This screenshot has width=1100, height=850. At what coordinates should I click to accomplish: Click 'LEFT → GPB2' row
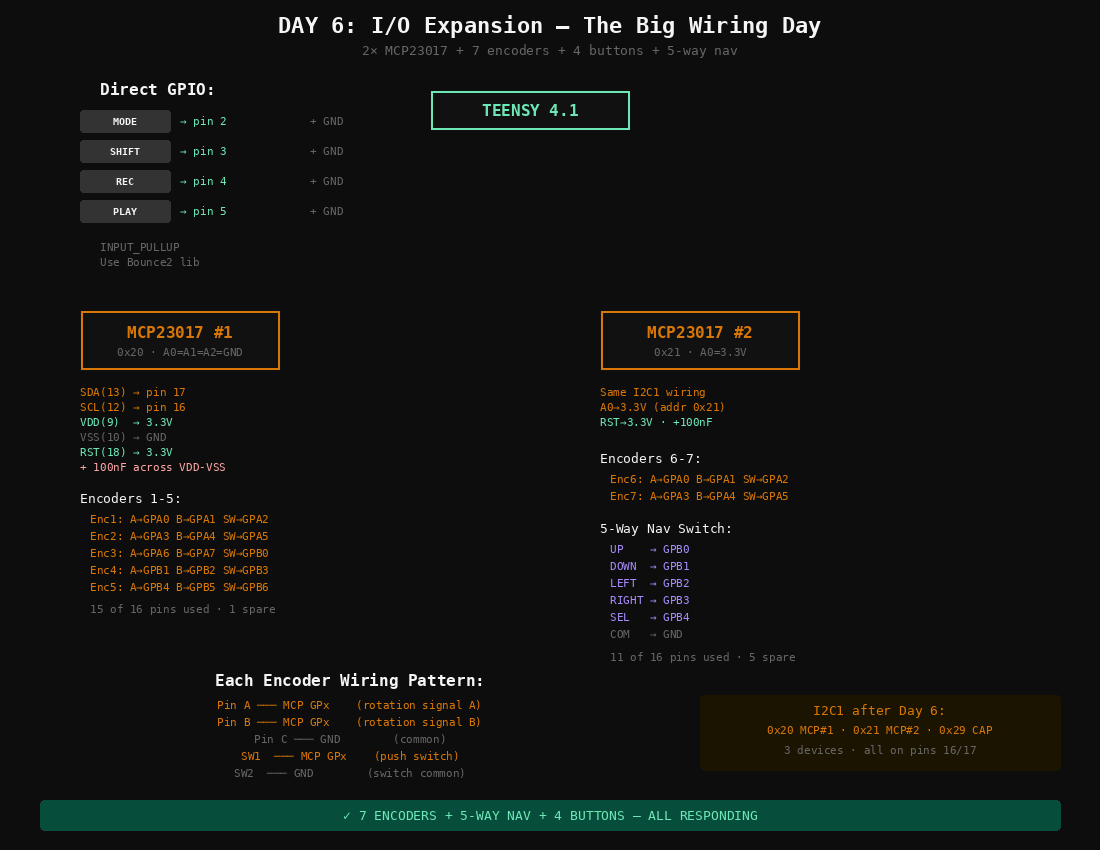pyautogui.click(x=650, y=583)
